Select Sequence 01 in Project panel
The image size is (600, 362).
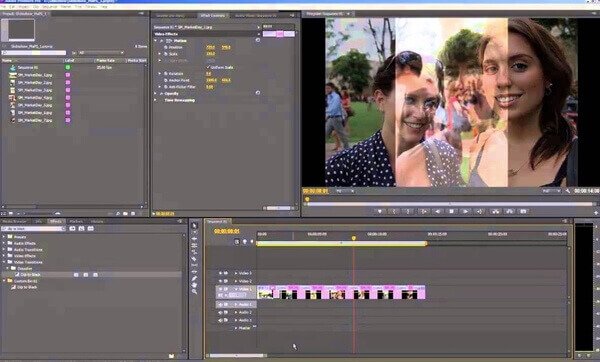pos(28,67)
